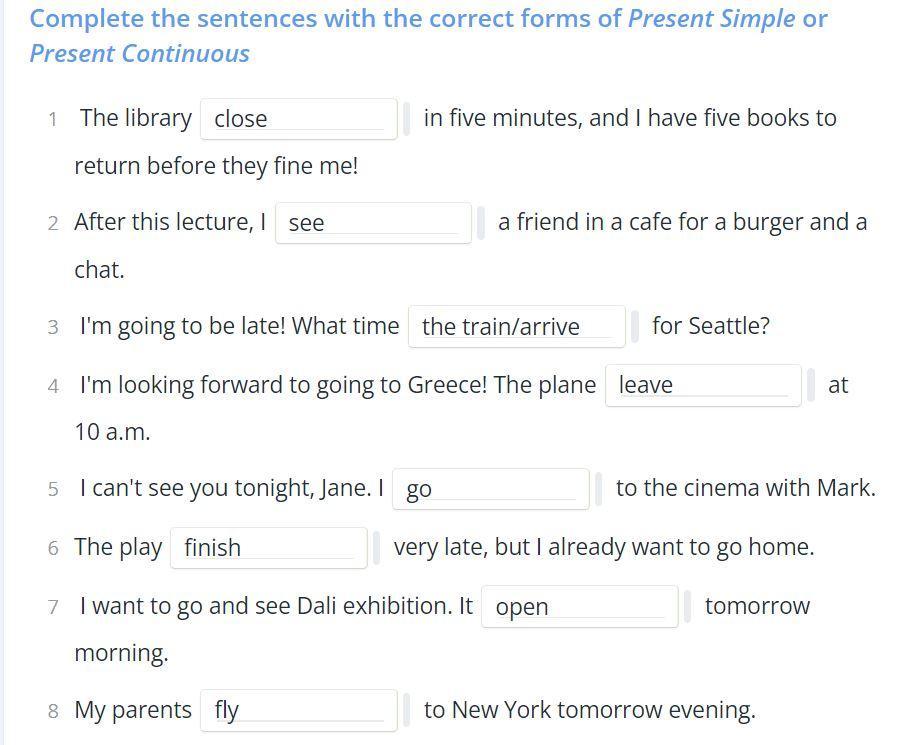This screenshot has width=900, height=745.
Task: Click the sentence number 3 label
Action: [x=53, y=327]
